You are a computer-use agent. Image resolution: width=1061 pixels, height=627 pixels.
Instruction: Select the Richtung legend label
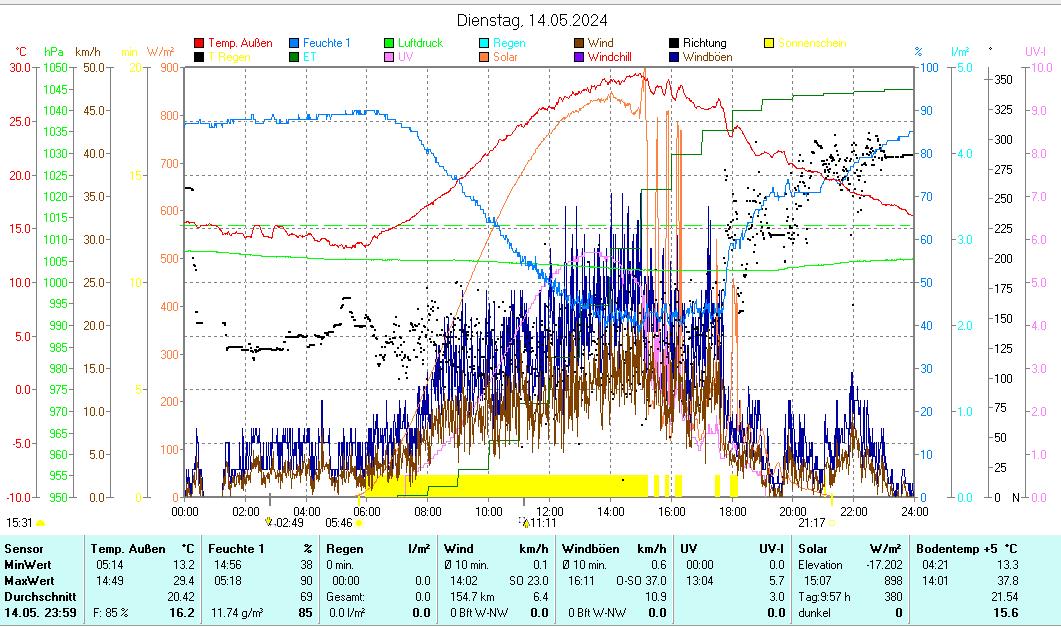[704, 43]
